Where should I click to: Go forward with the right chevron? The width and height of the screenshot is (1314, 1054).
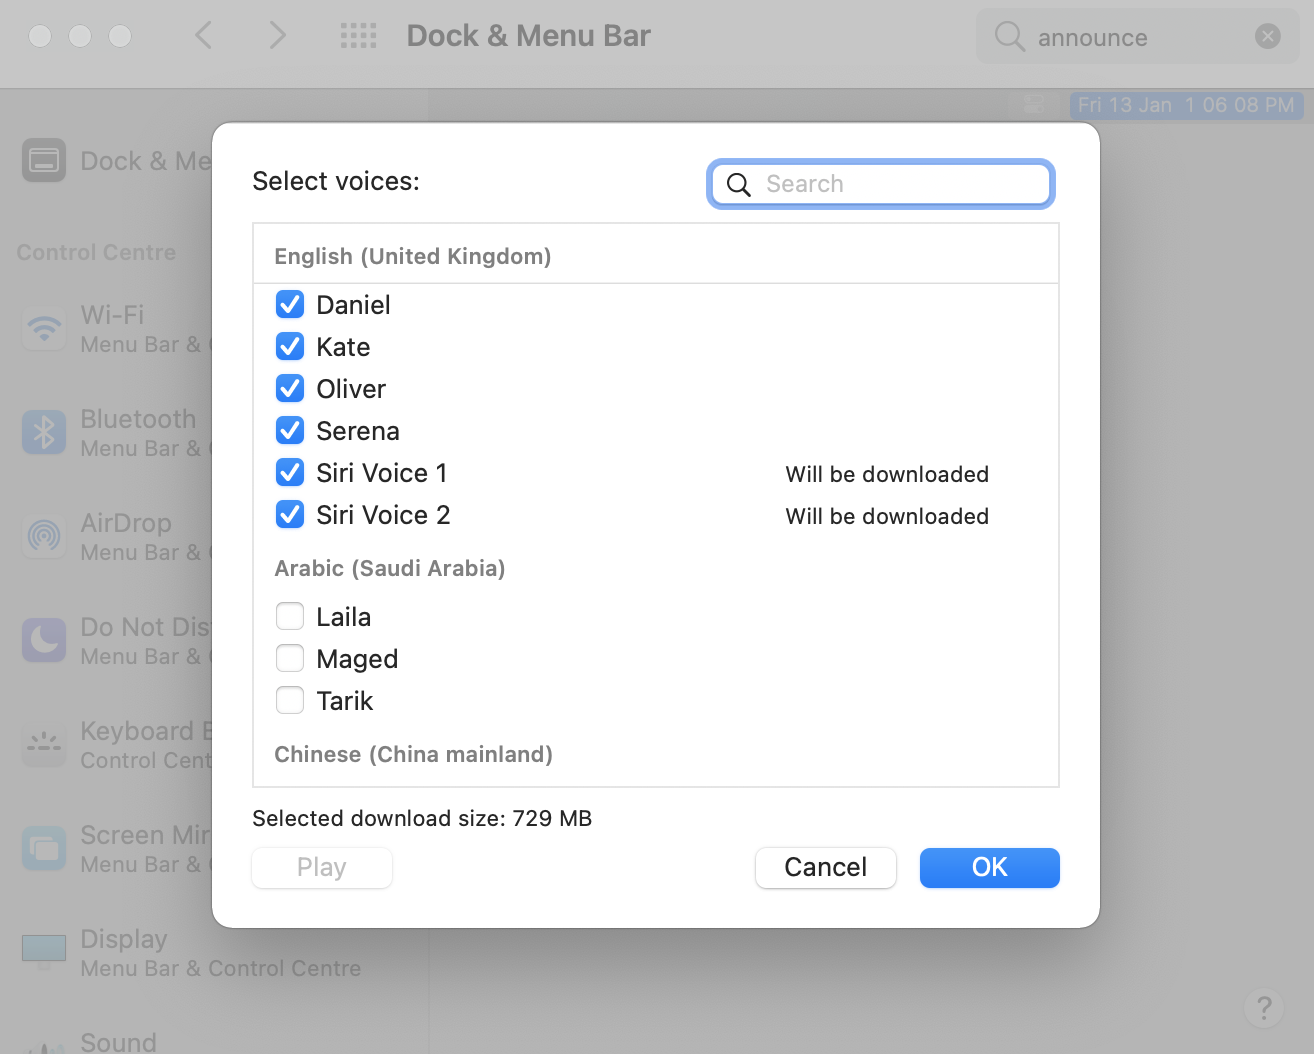[x=278, y=36]
